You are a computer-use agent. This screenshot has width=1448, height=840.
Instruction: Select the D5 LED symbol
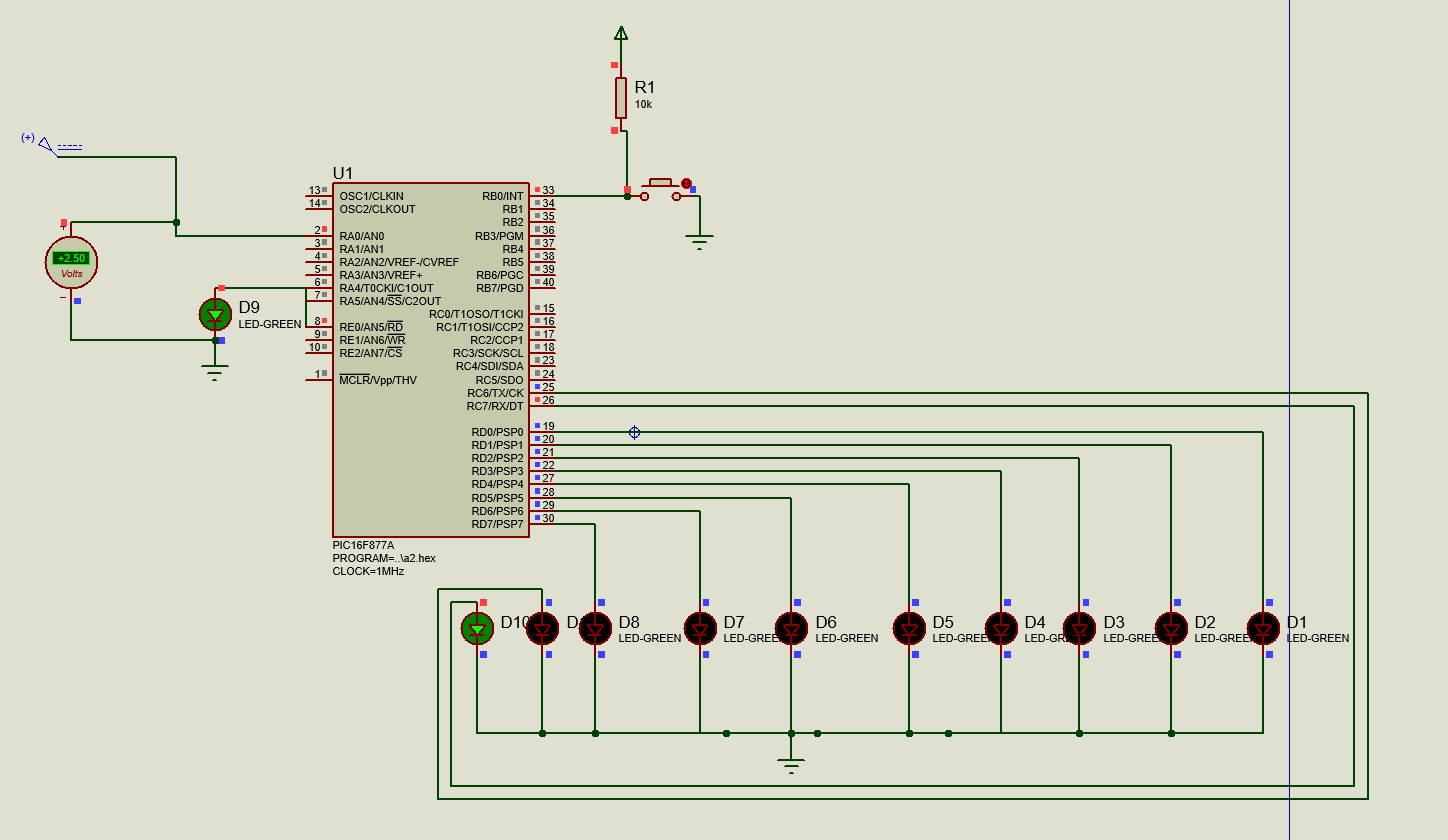point(909,628)
